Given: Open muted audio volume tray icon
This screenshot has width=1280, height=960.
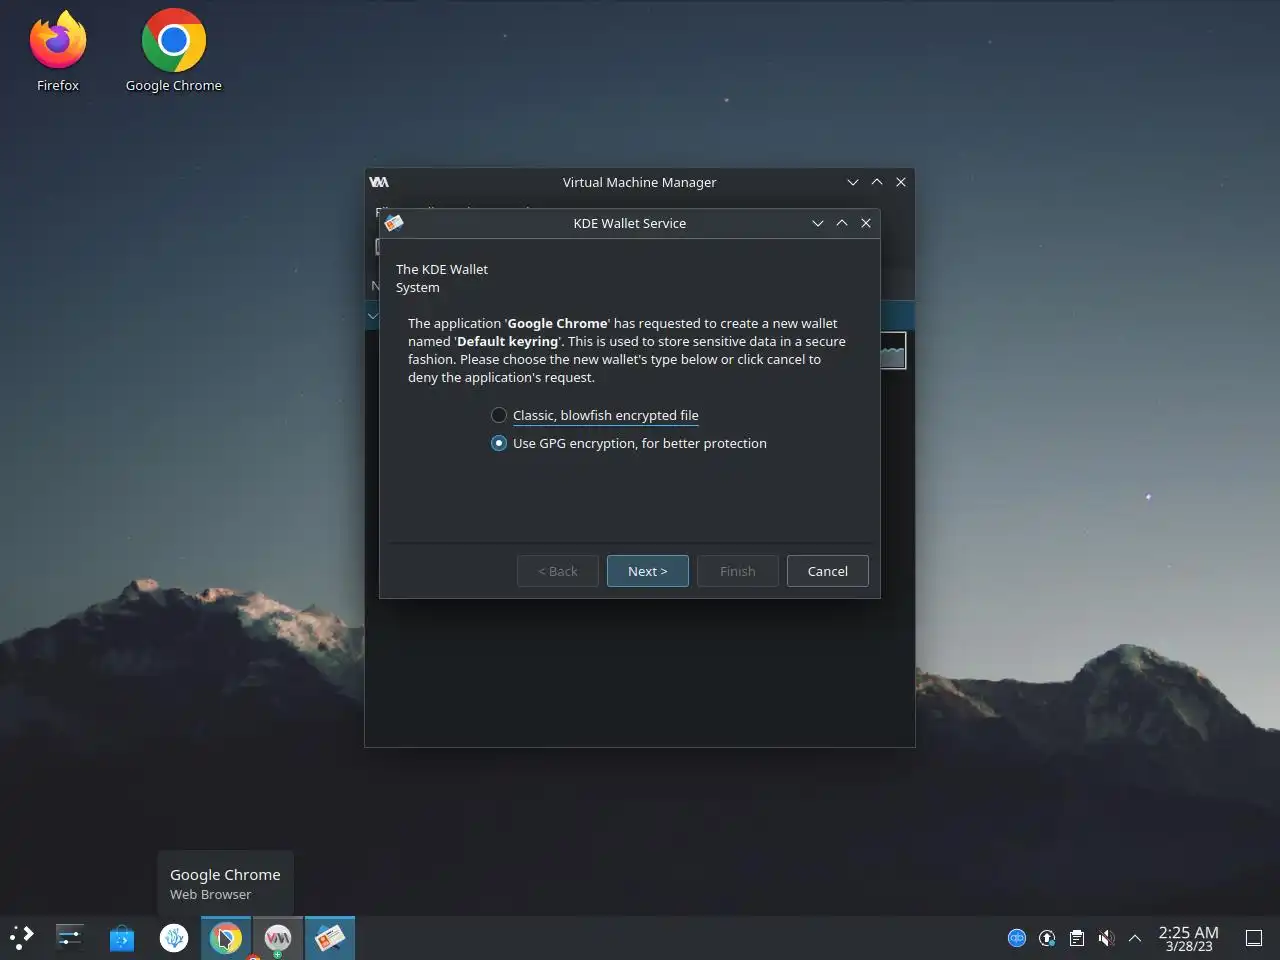Looking at the screenshot, I should [1106, 938].
